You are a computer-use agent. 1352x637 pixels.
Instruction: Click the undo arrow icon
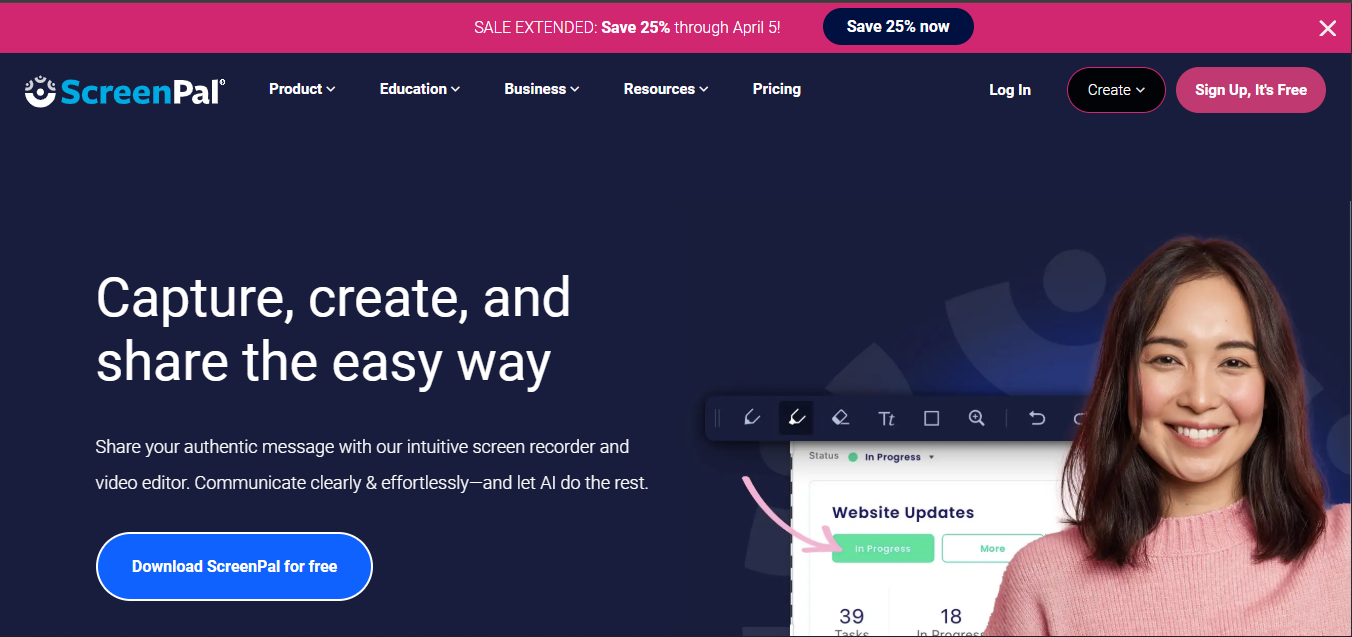(1037, 418)
